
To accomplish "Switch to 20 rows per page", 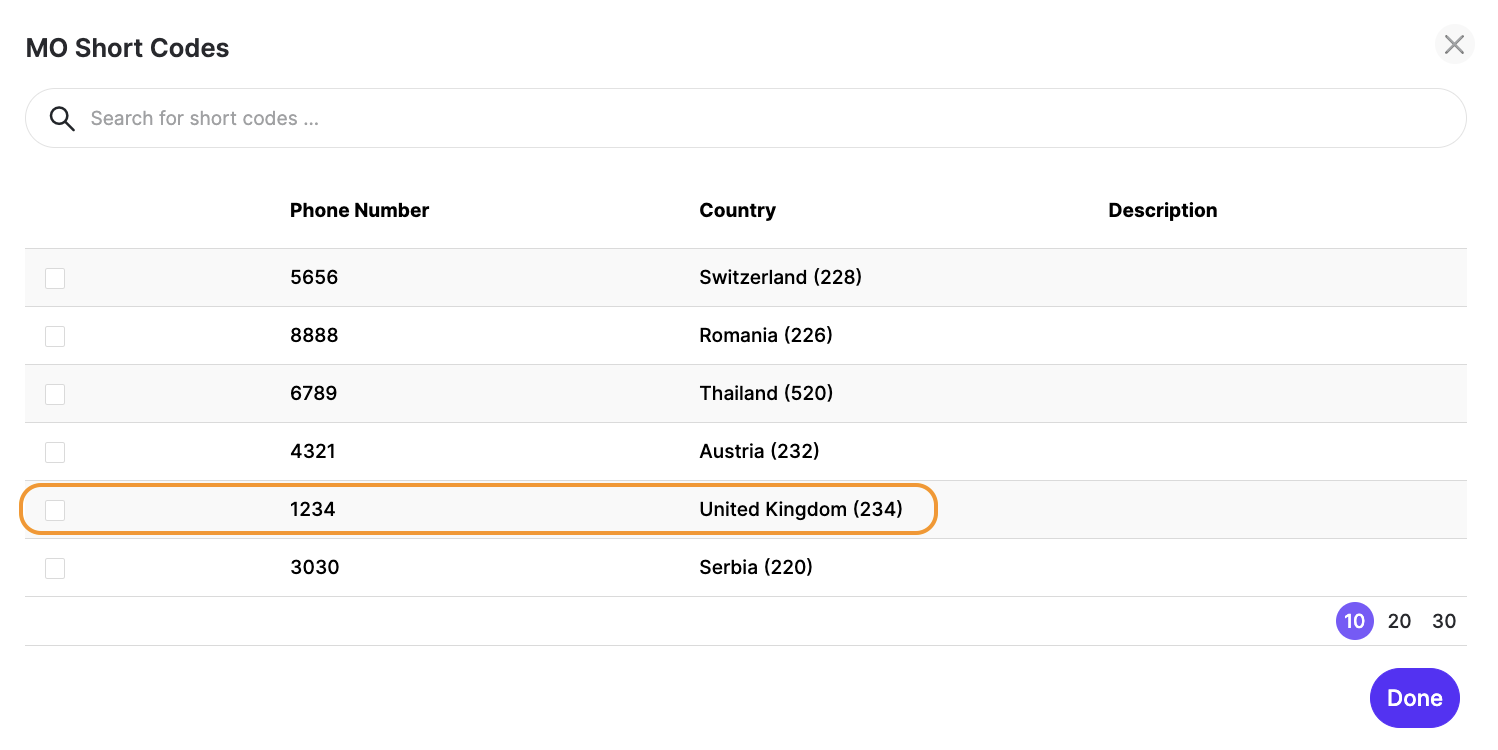I will 1399,621.
